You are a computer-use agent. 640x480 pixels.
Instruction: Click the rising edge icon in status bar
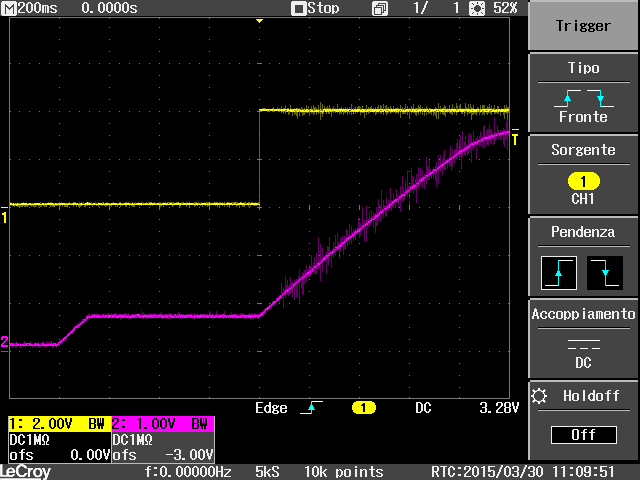tap(311, 407)
